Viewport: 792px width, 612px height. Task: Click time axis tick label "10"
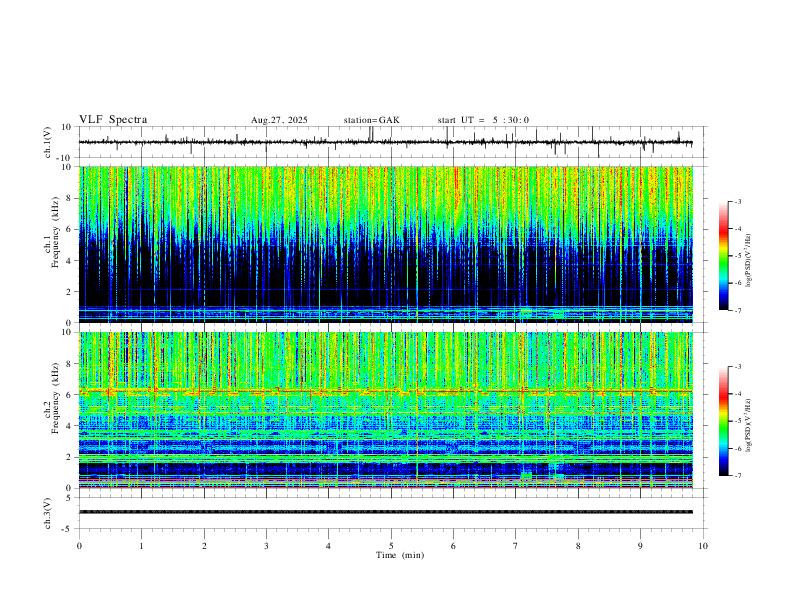(703, 546)
